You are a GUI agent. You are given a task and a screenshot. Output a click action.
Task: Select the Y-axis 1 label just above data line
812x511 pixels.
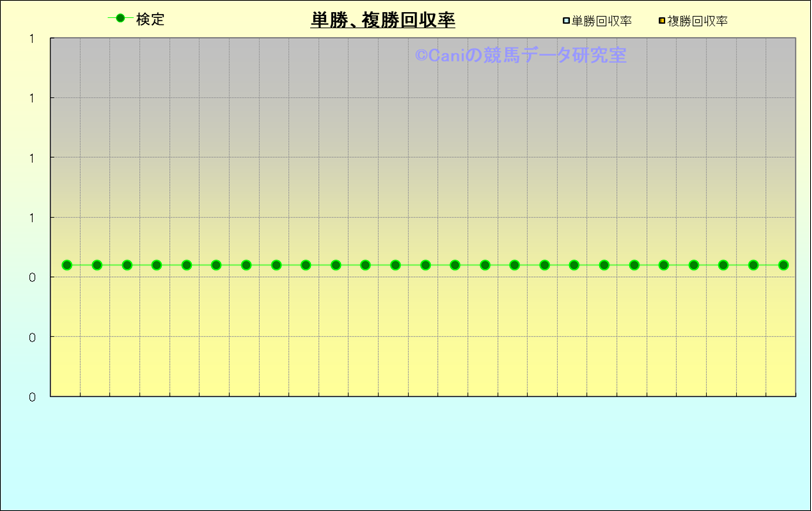pyautogui.click(x=32, y=218)
